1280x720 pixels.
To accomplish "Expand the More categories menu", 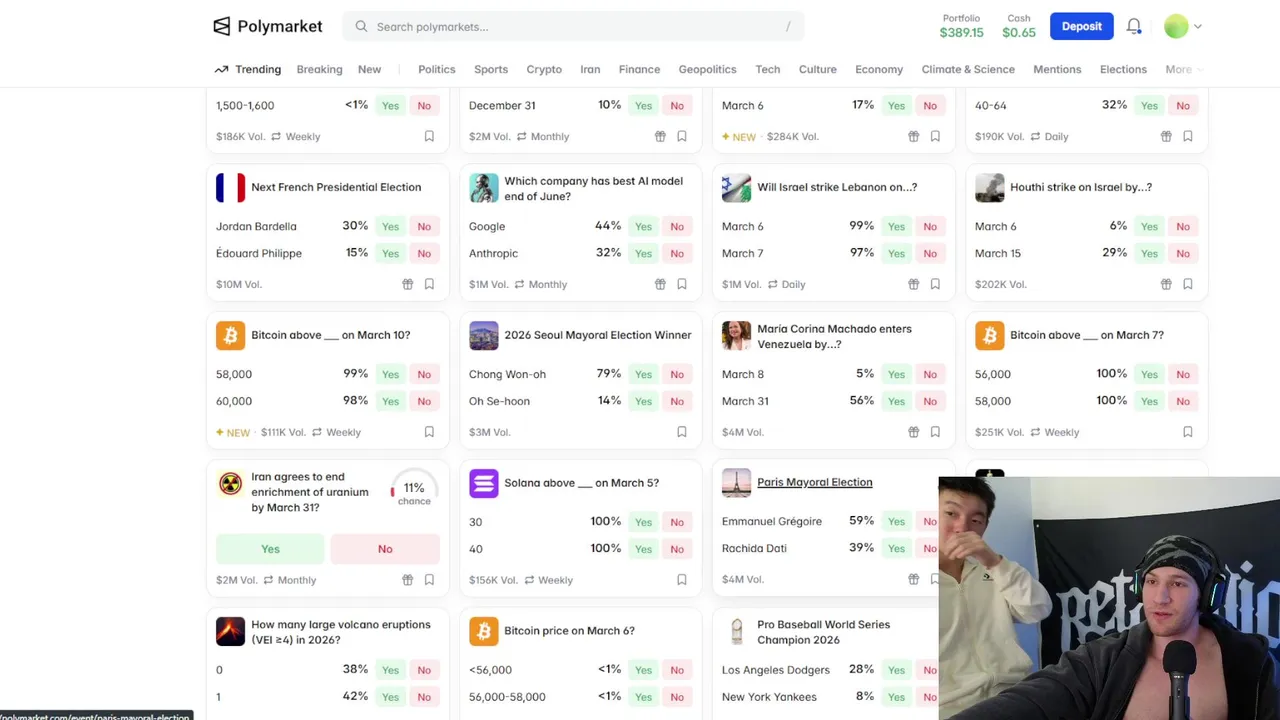I will 1183,69.
